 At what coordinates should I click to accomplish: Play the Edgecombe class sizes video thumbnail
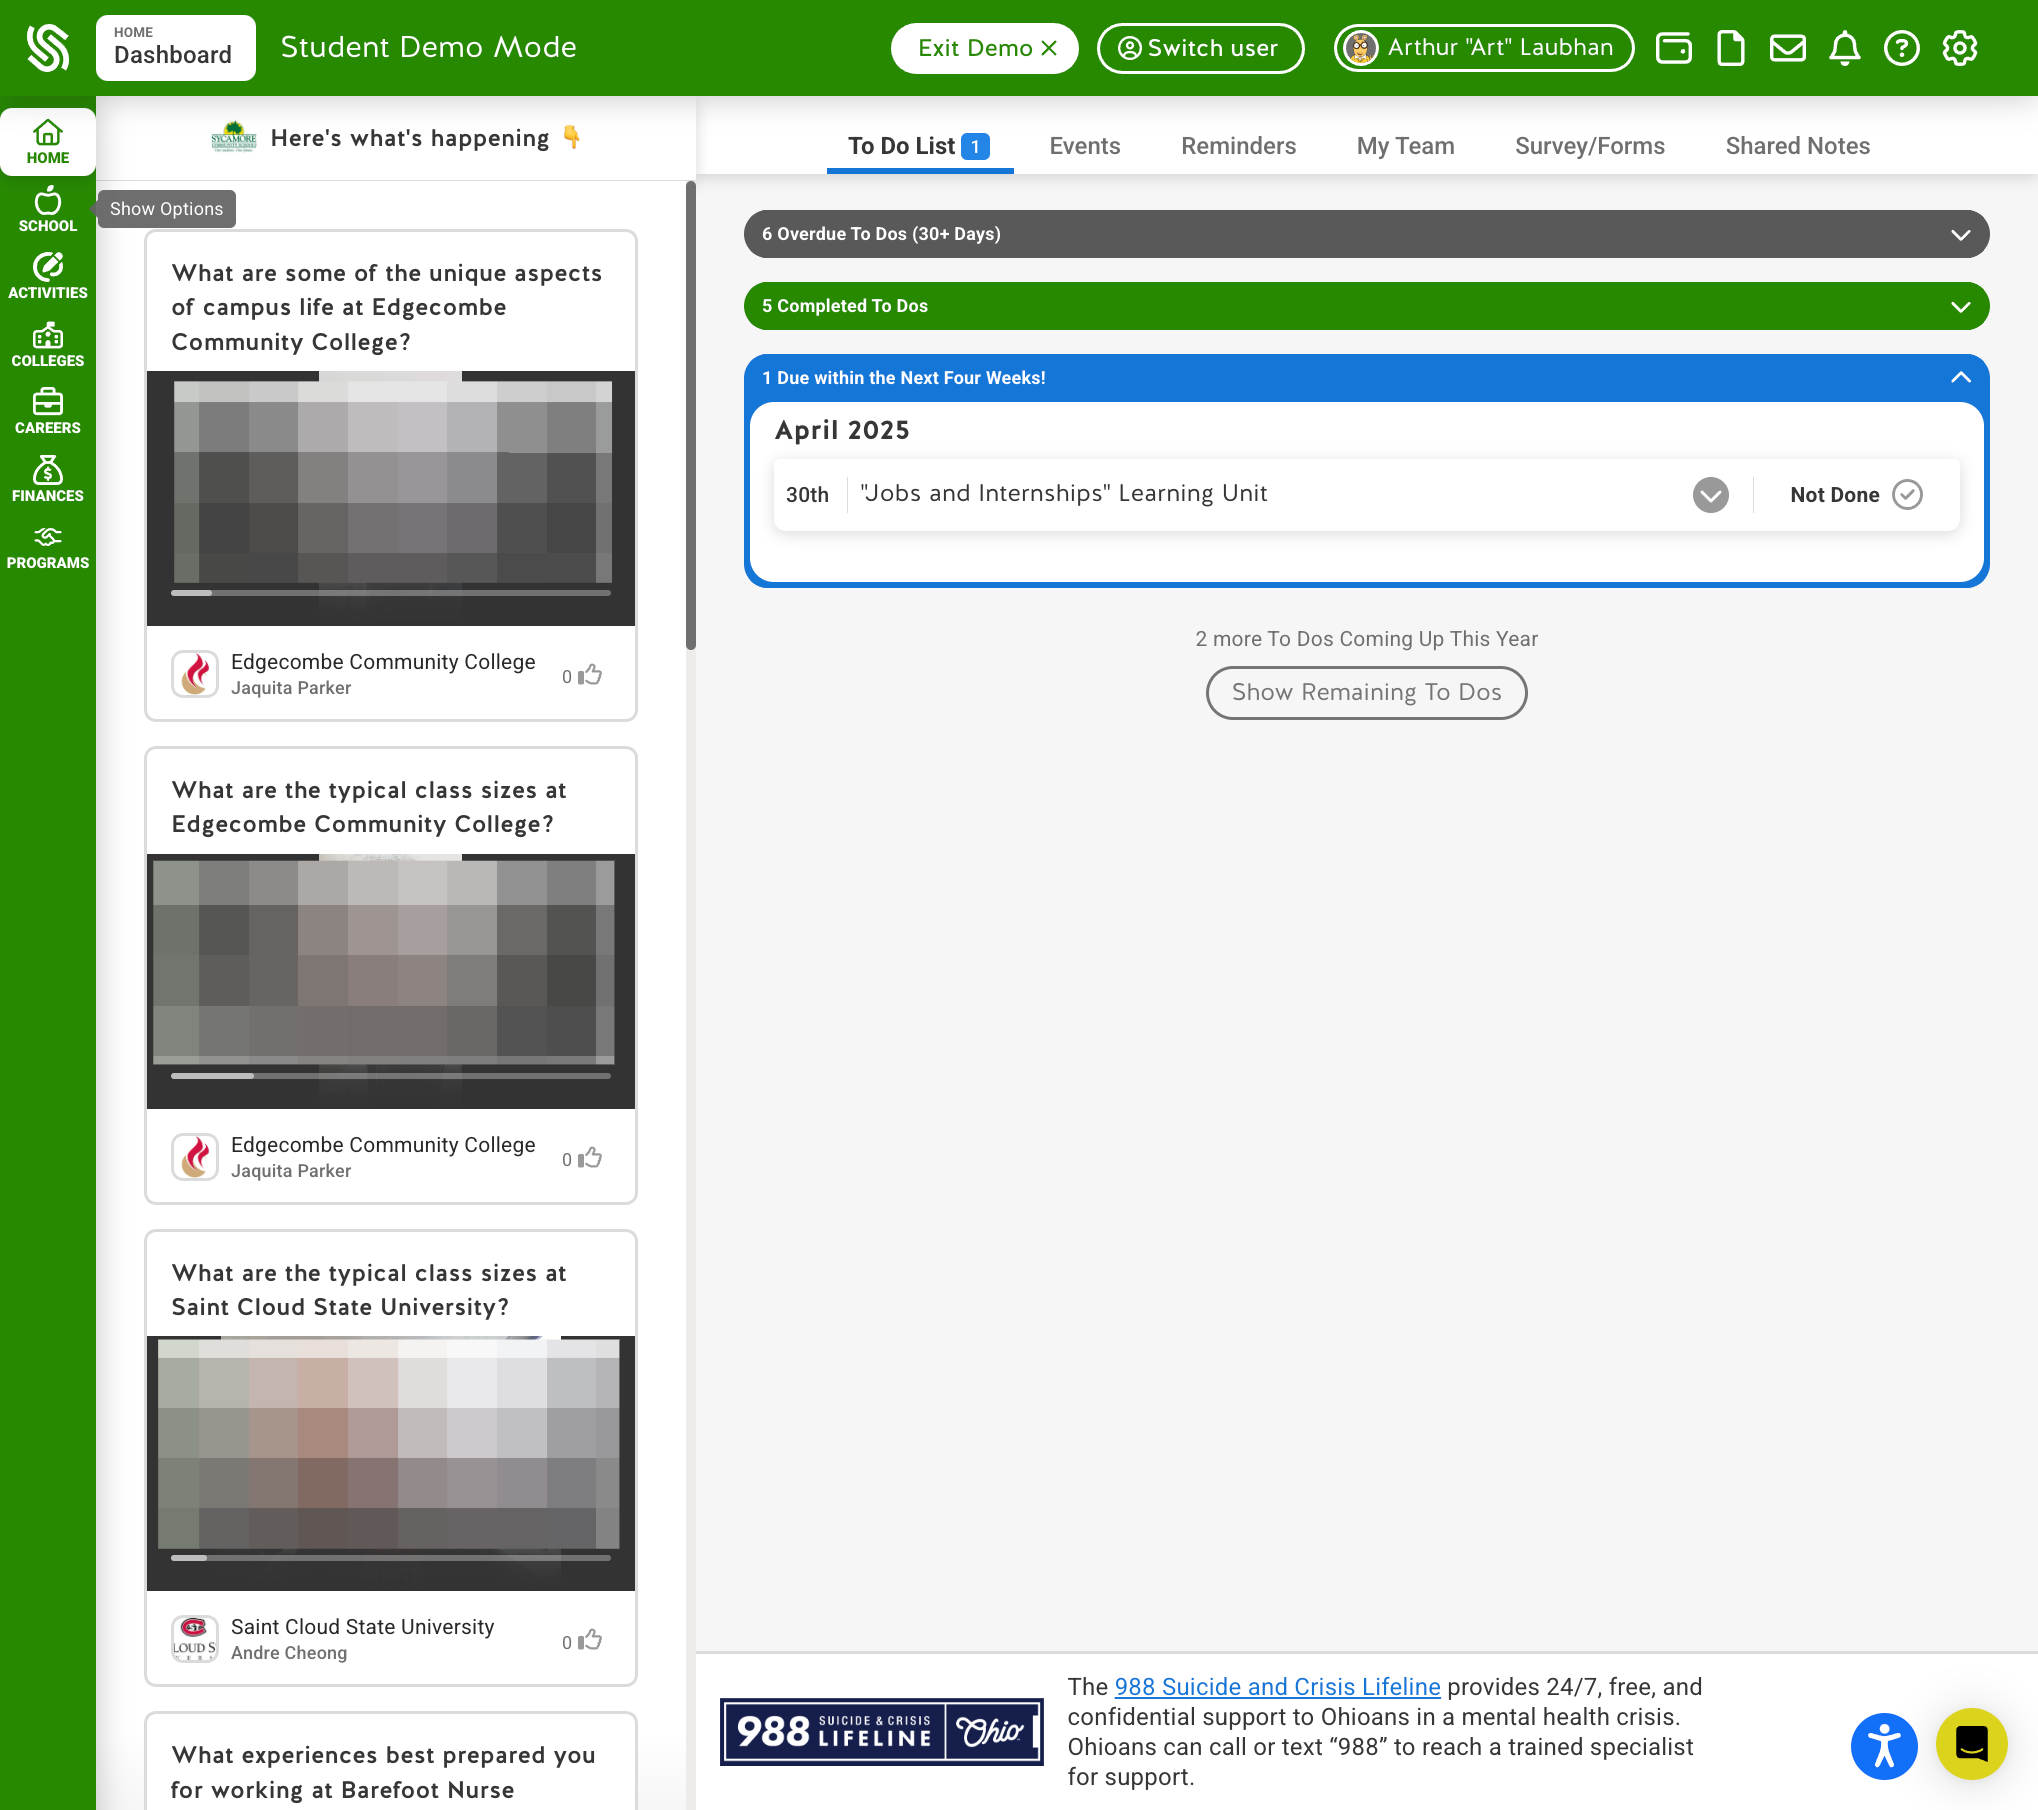click(x=390, y=980)
